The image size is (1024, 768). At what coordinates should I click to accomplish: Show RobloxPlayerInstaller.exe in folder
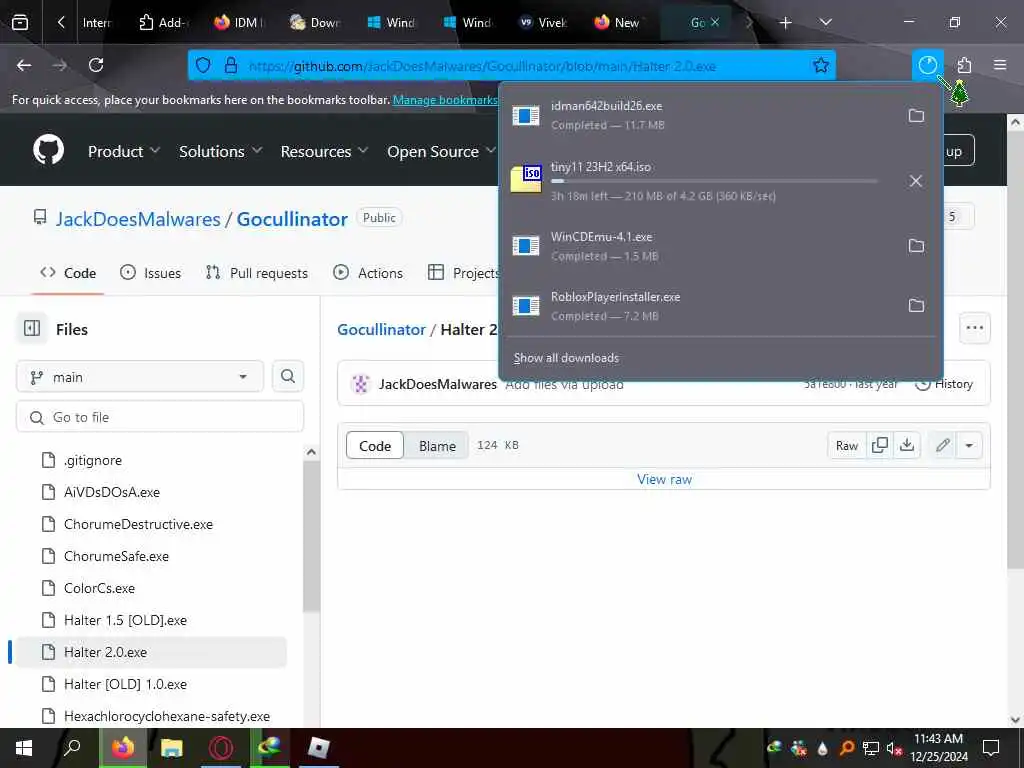click(916, 305)
